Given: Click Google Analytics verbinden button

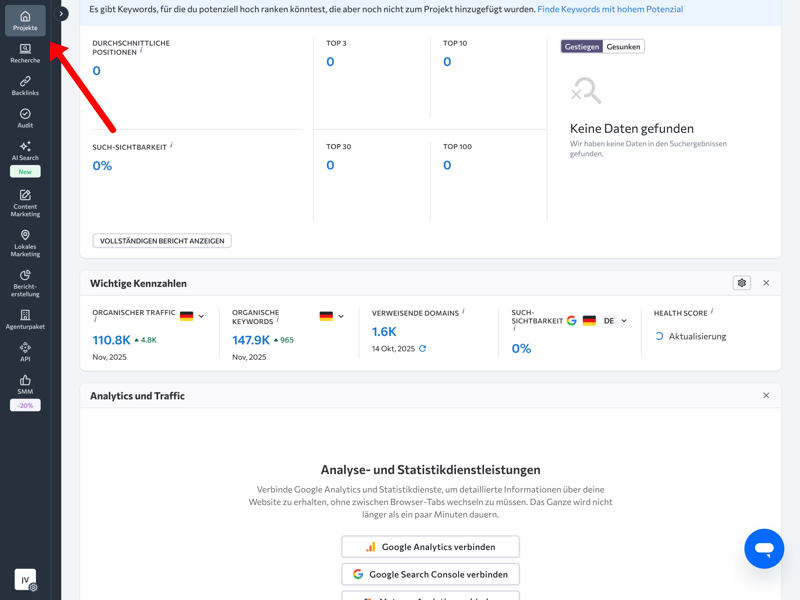Looking at the screenshot, I should (x=430, y=547).
